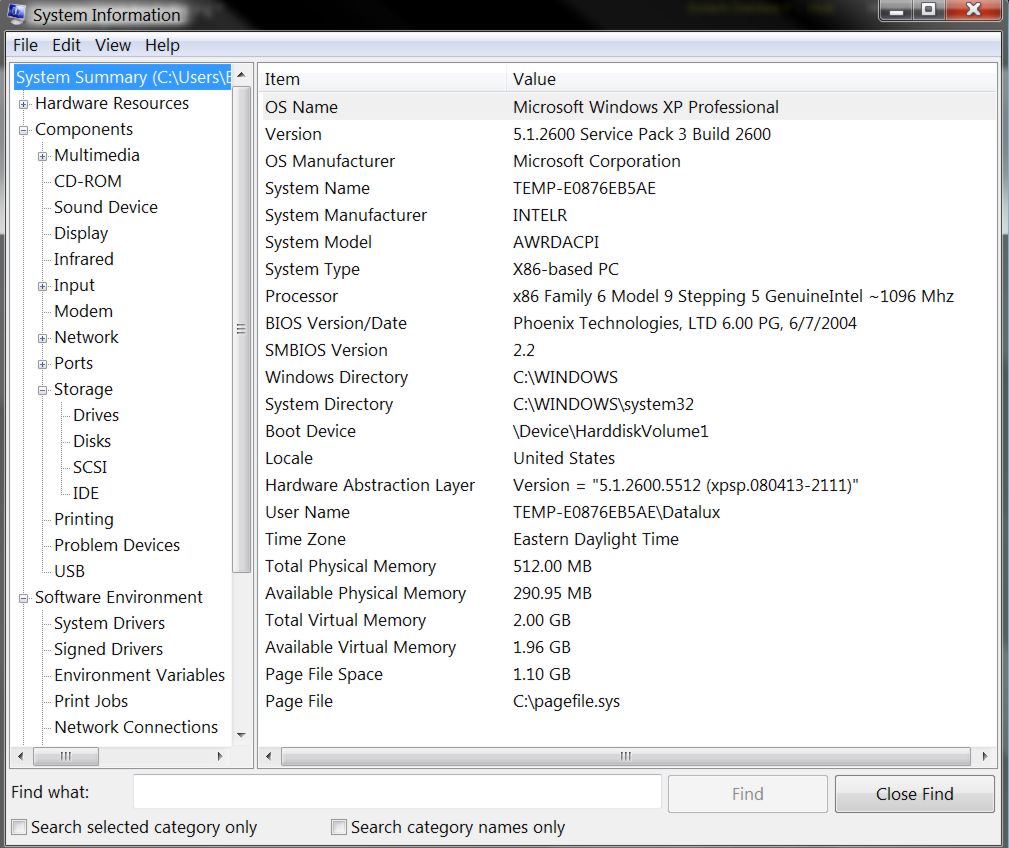Image resolution: width=1009 pixels, height=848 pixels.
Task: Expand the Network node
Action: (42, 338)
